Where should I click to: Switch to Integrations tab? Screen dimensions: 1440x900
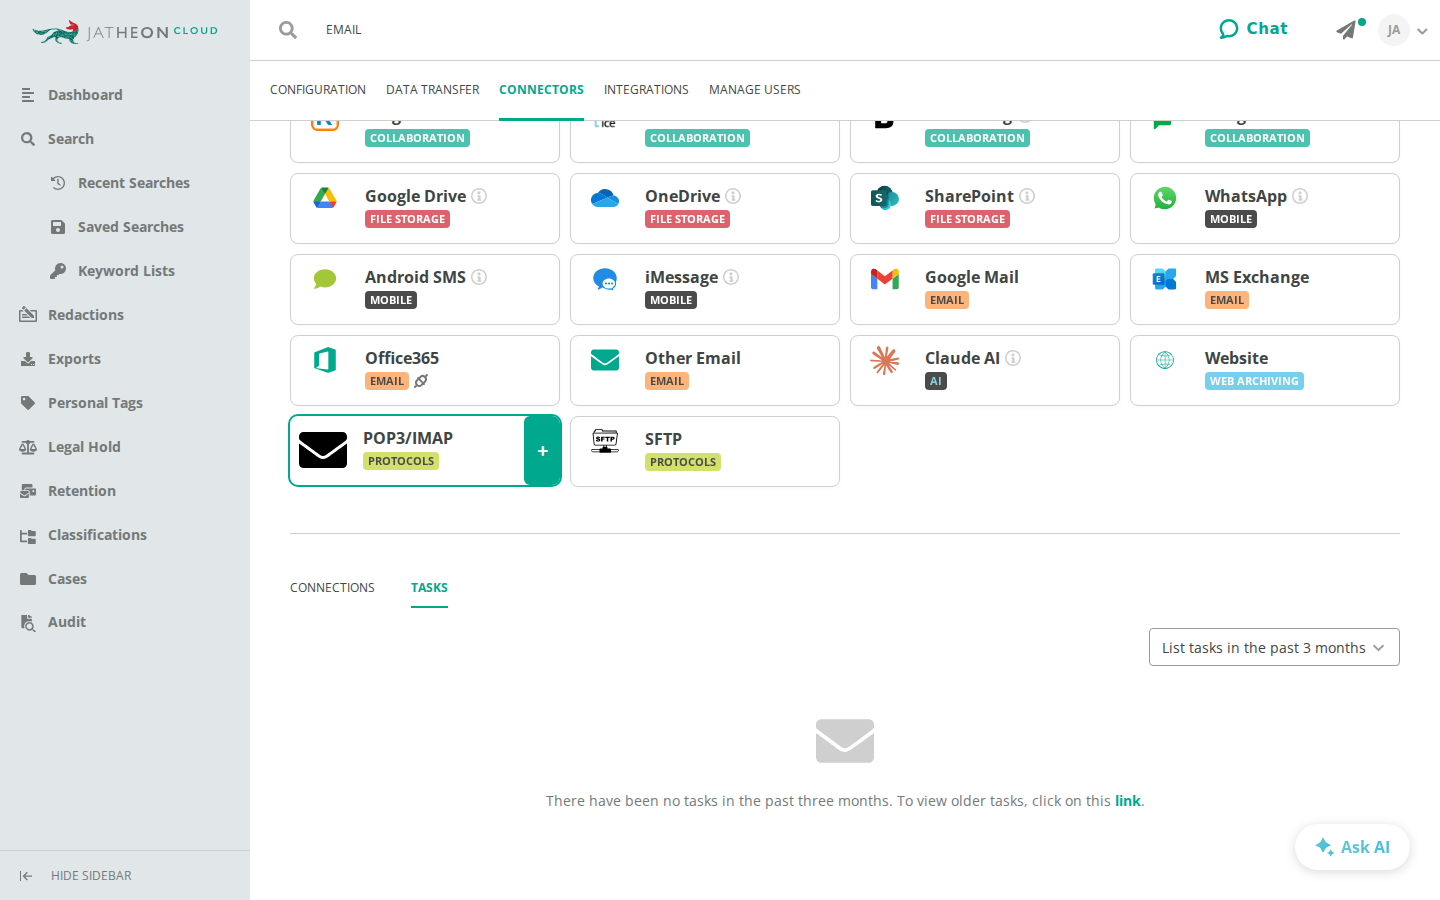pyautogui.click(x=646, y=90)
